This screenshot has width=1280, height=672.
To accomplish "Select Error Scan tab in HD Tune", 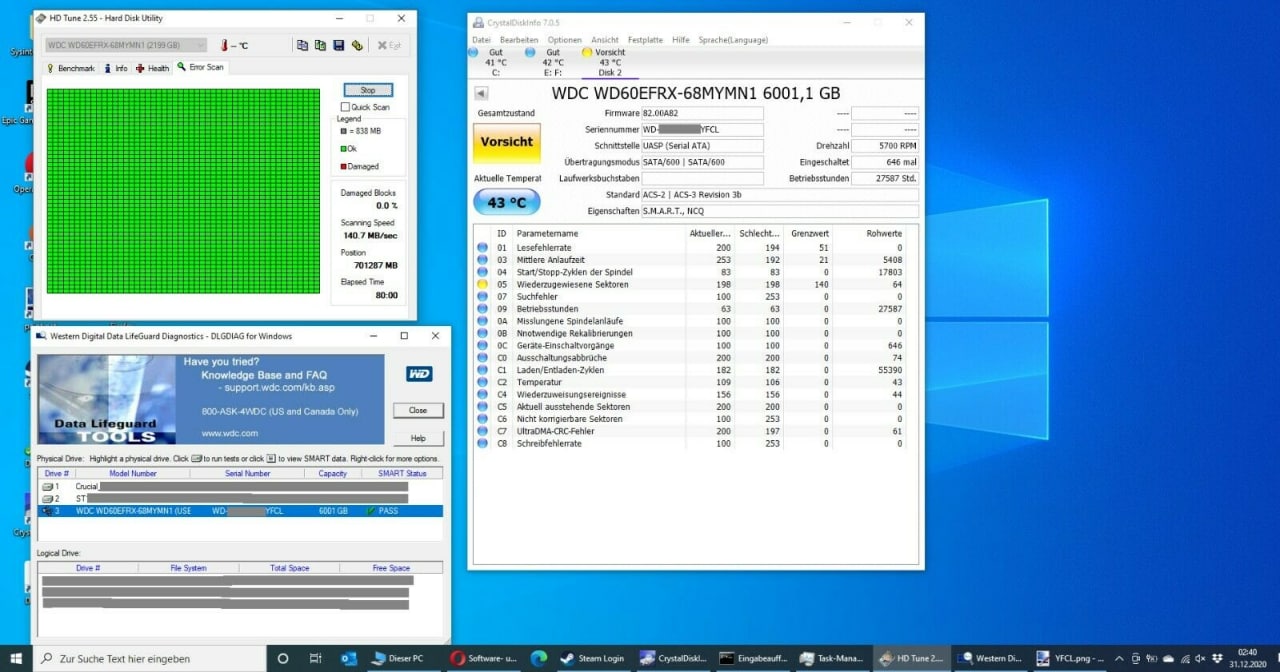I will 201,67.
